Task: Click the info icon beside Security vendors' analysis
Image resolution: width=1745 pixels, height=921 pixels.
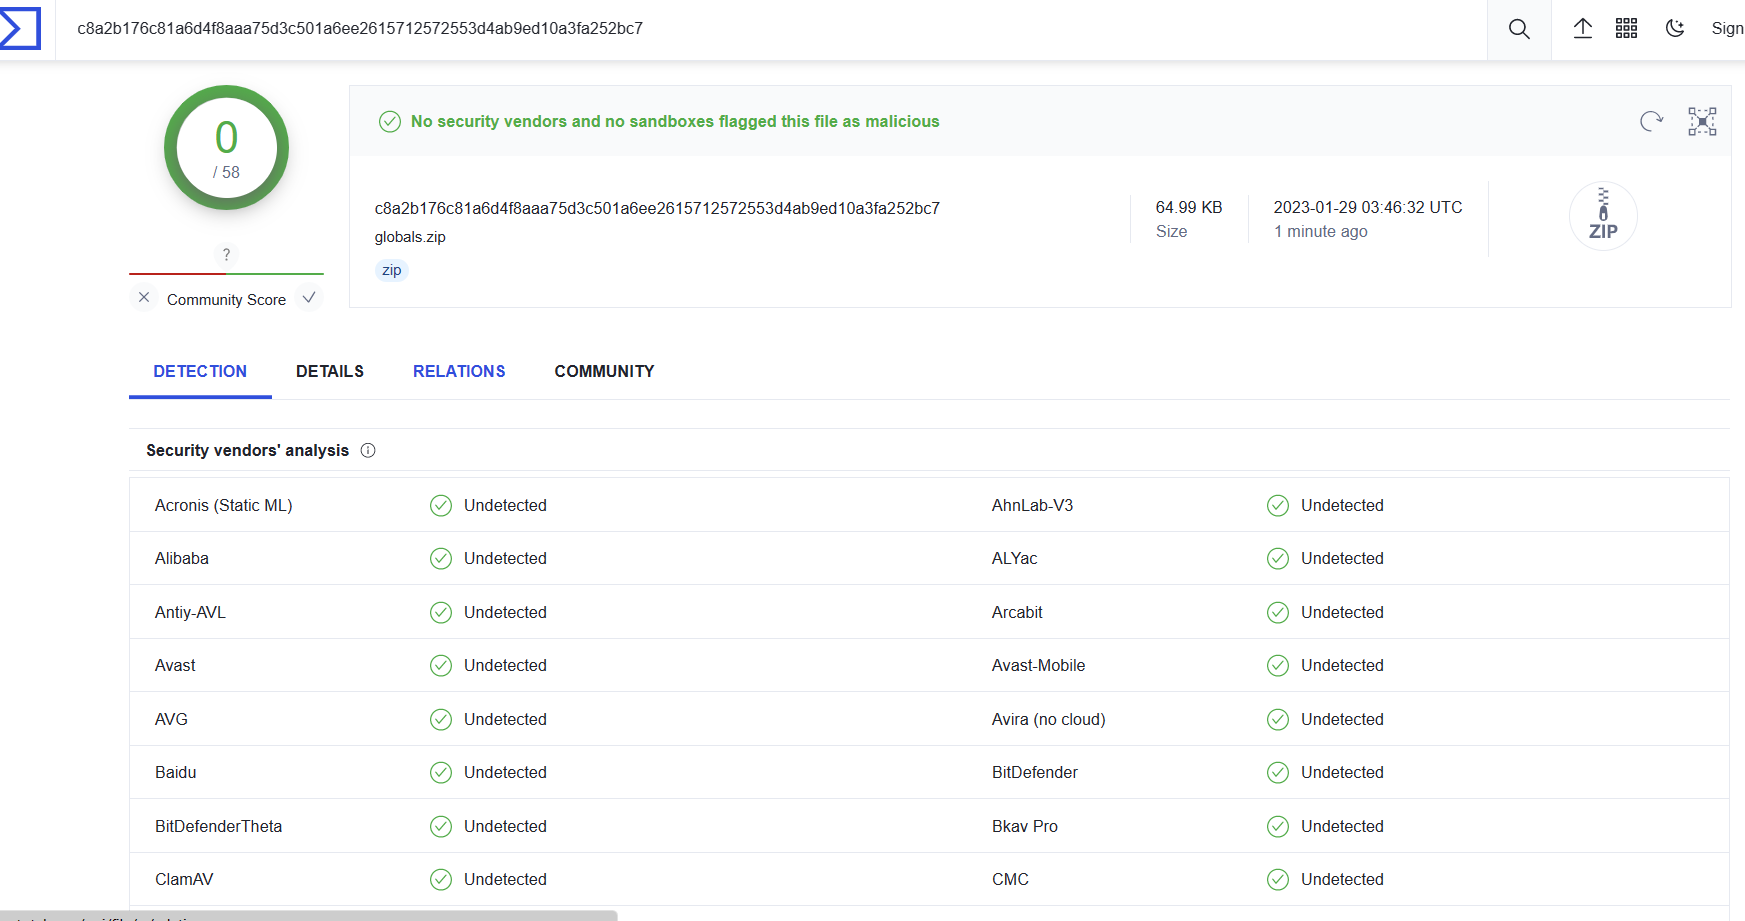Action: pyautogui.click(x=368, y=450)
